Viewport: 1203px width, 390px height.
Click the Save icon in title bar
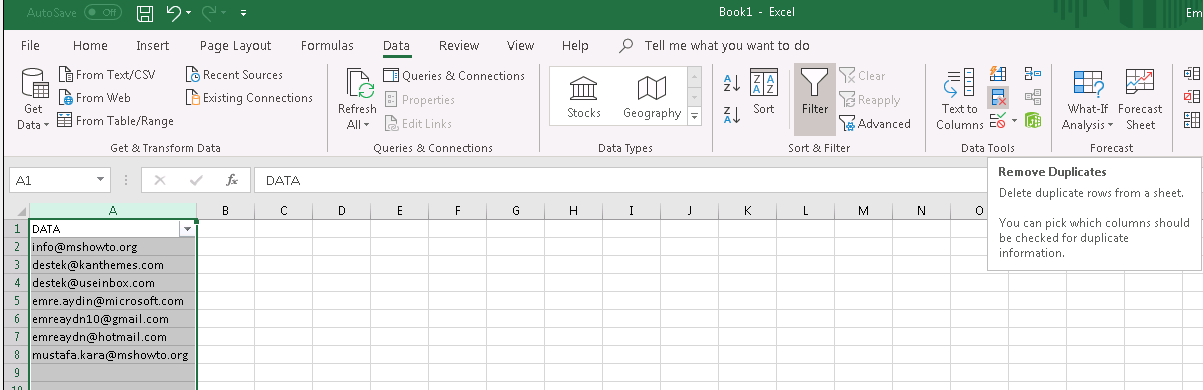tap(145, 13)
